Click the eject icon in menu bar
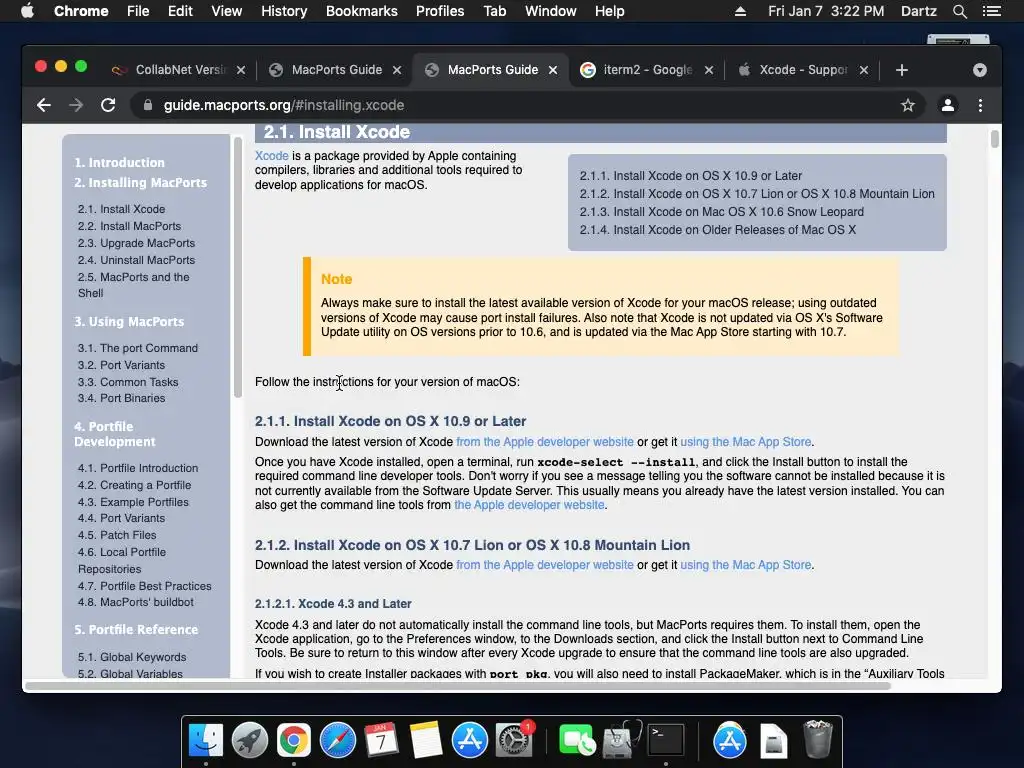The width and height of the screenshot is (1024, 768). pos(740,11)
